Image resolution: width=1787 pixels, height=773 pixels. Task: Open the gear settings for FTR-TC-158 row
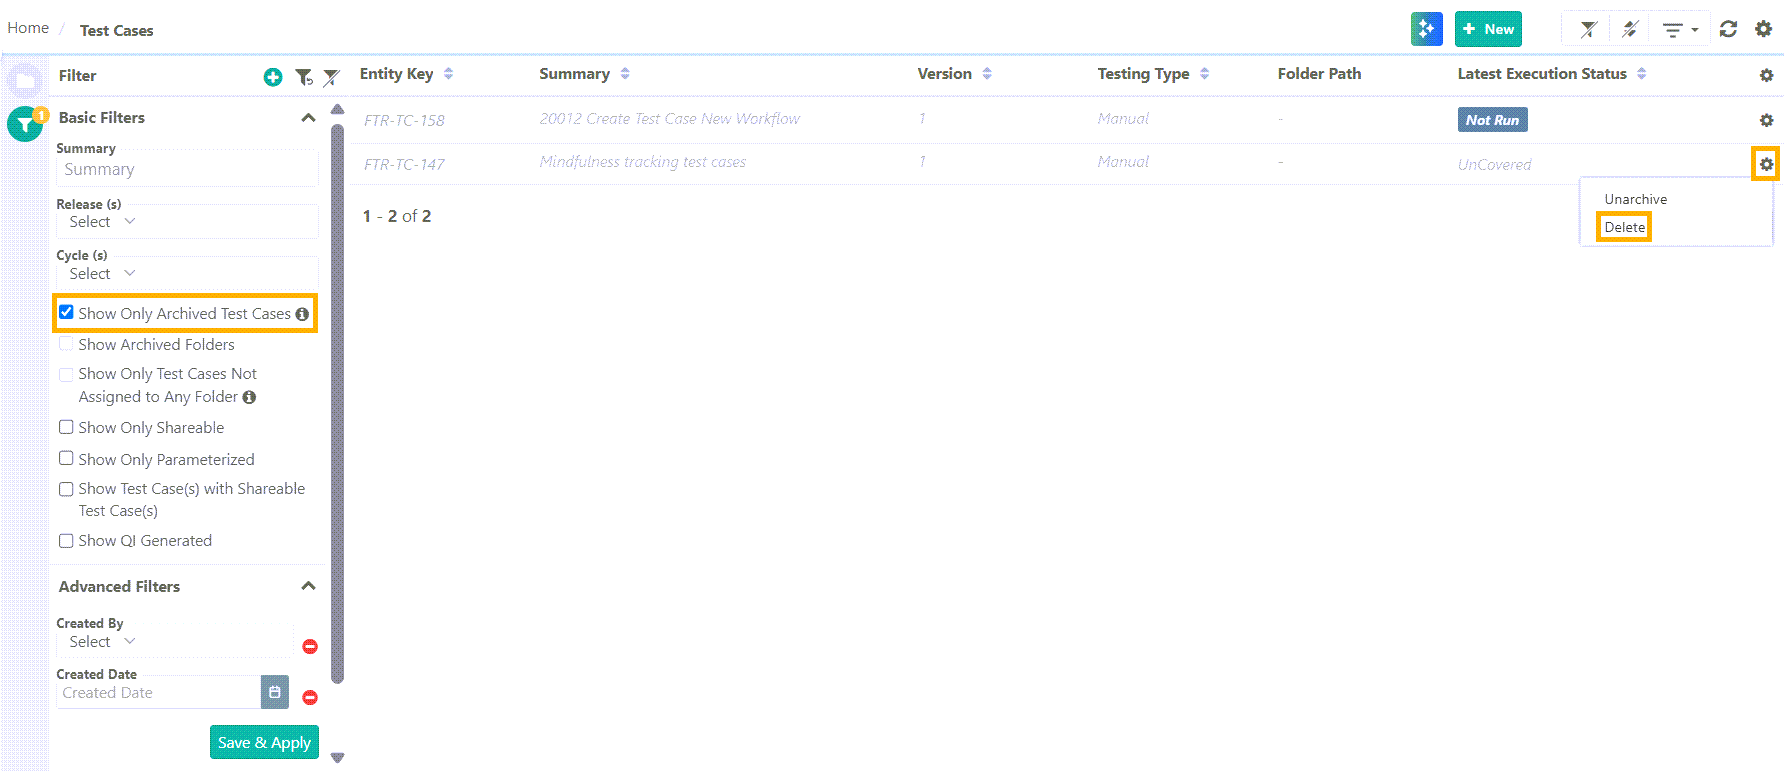click(1766, 120)
